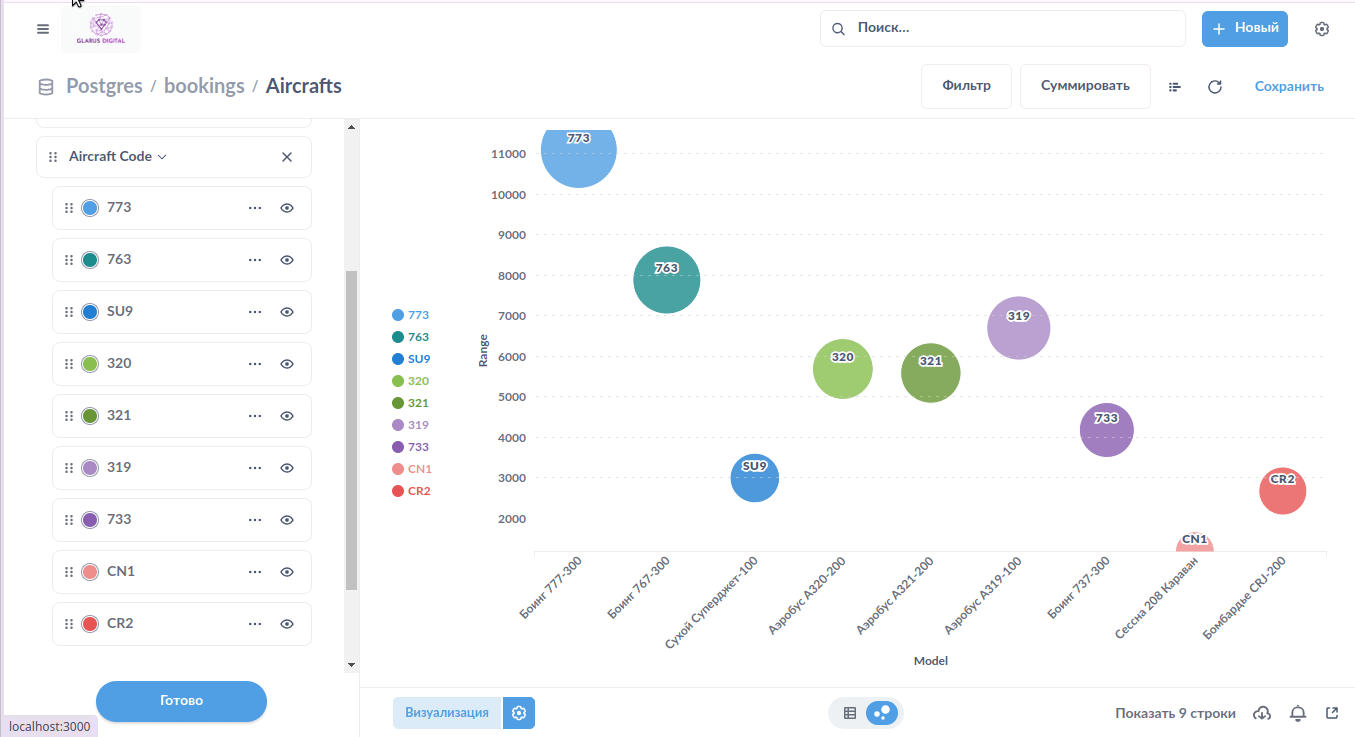The height and width of the screenshot is (737, 1355).
Task: Click the Суммировать button
Action: tap(1085, 86)
